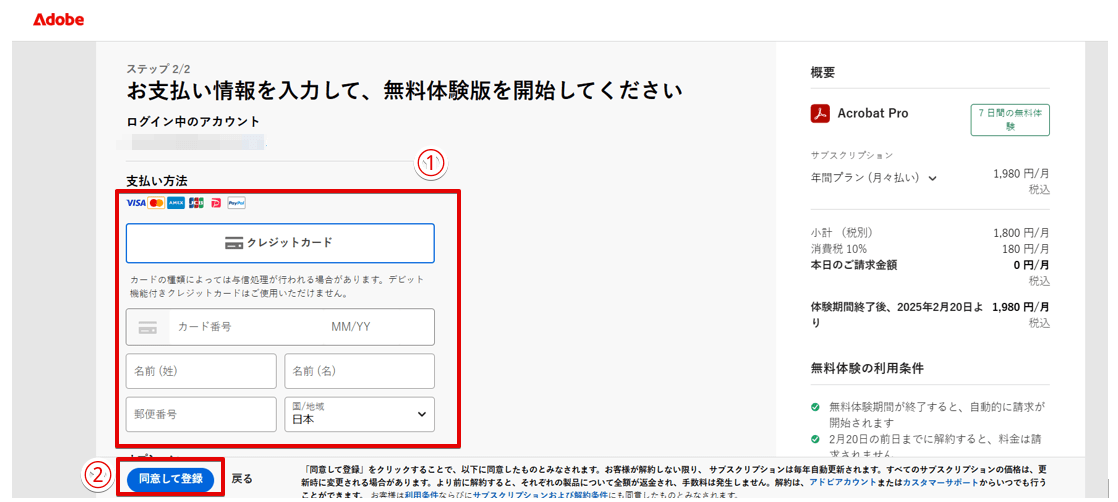The height and width of the screenshot is (502, 1118).
Task: Click the 小計 (税別) line
Action: pyautogui.click(x=841, y=233)
